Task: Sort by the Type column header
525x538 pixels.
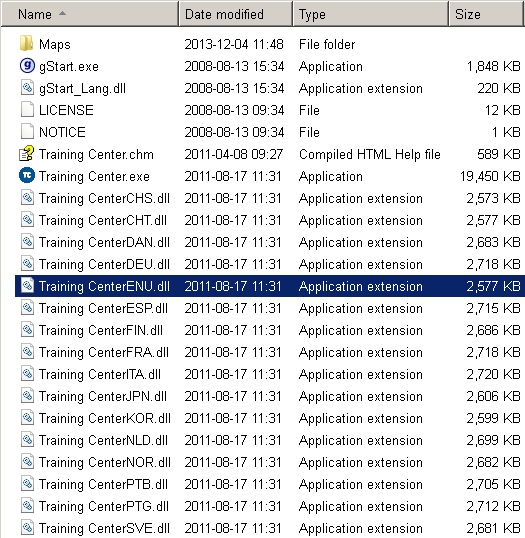Action: pyautogui.click(x=371, y=14)
